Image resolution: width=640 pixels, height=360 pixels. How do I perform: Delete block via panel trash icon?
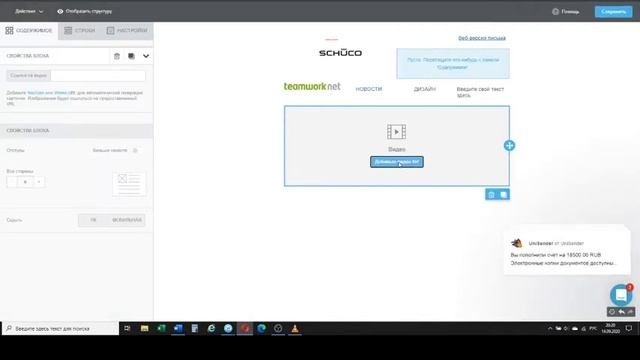coord(117,56)
